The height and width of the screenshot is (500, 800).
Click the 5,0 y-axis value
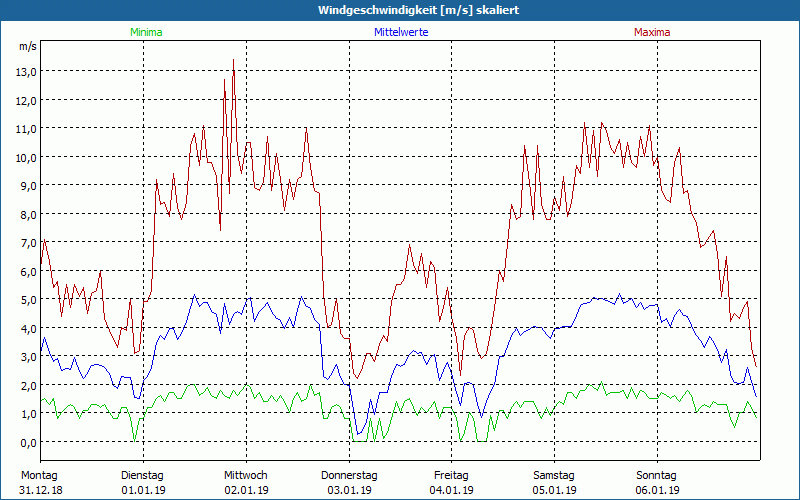[28, 300]
